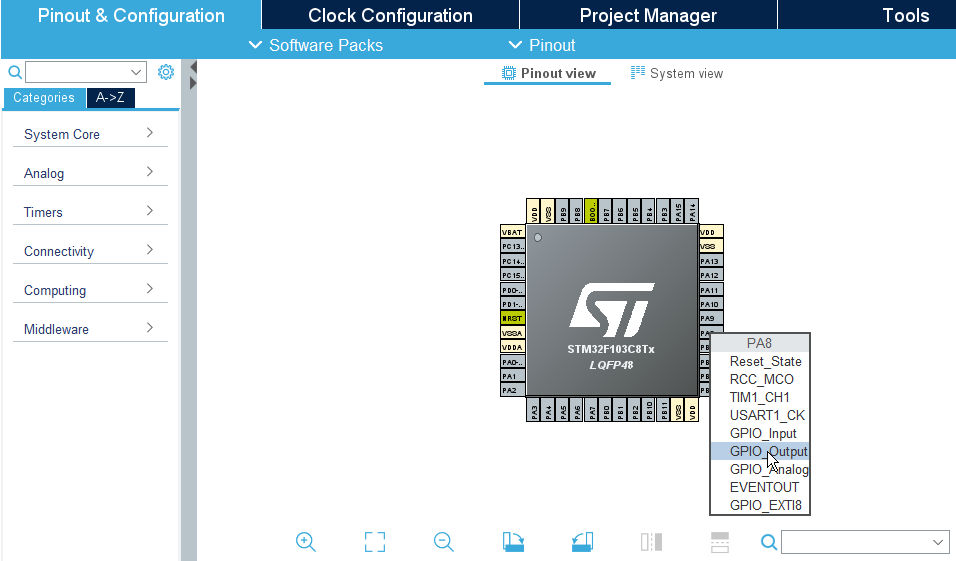956x561 pixels.
Task: Select the PC13 pin on the chip
Action: click(513, 246)
